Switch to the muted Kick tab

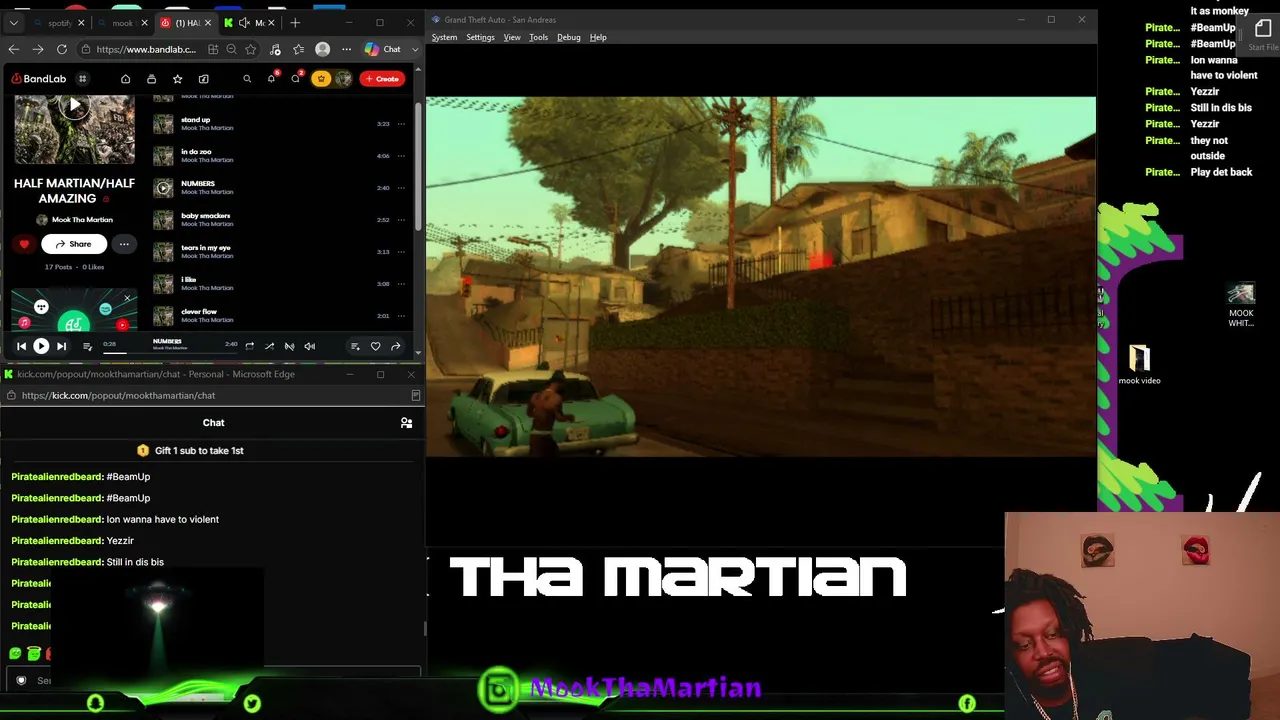(250, 23)
